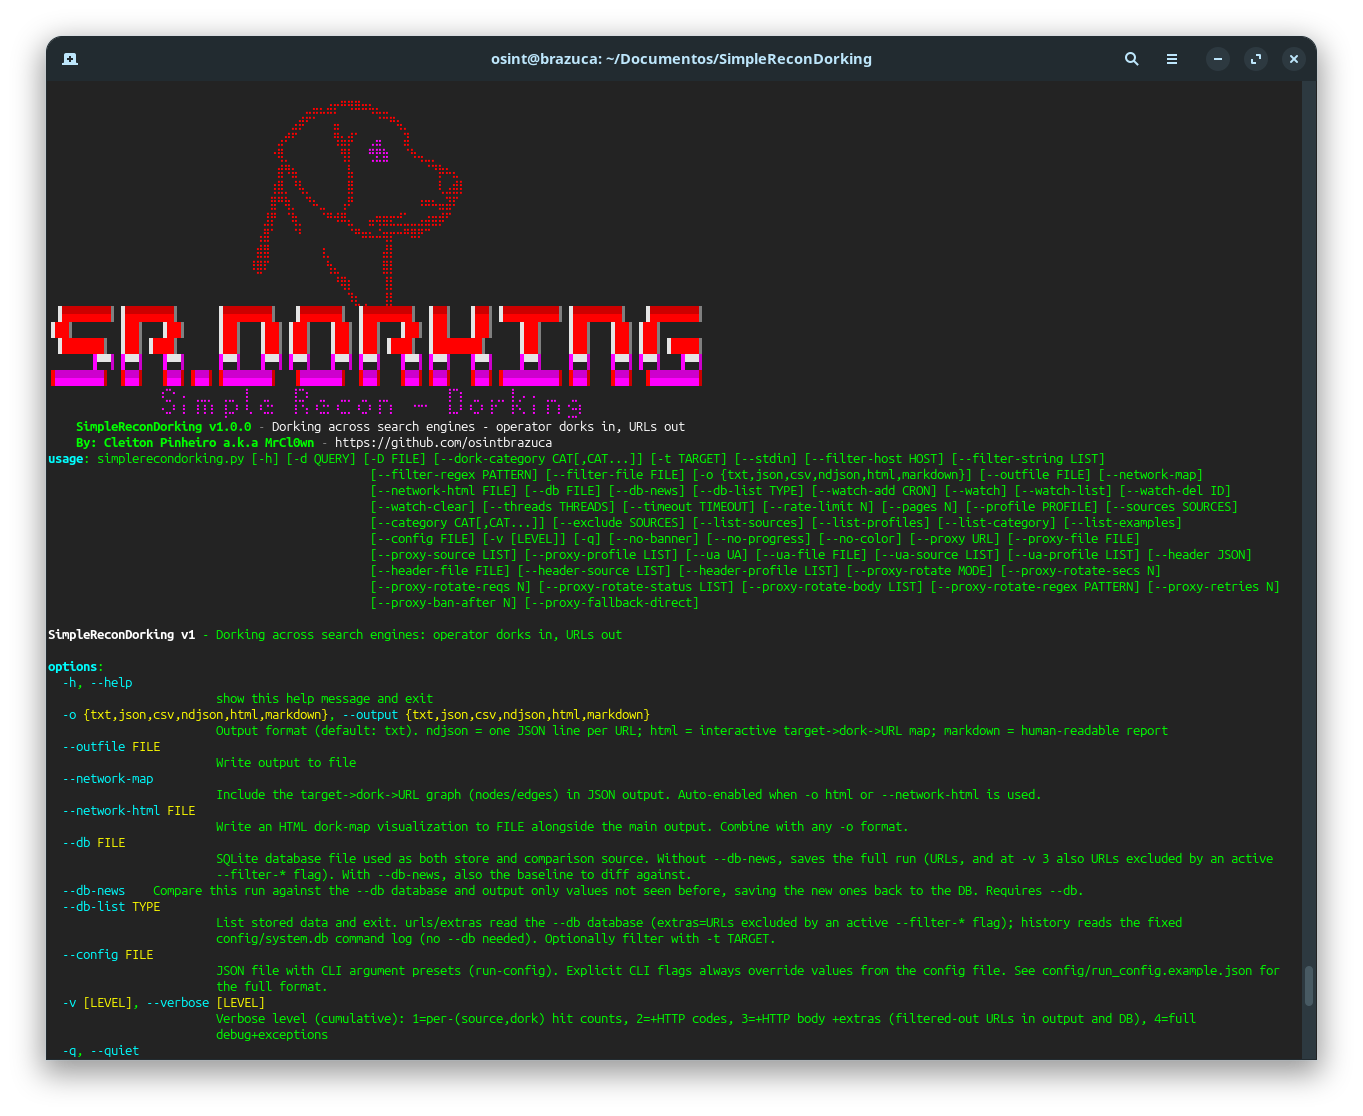Viewport: 1363px width, 1116px height.
Task: Click the '-v [LEVEL], --verbose [LEVEL]' option entry
Action: (164, 1003)
